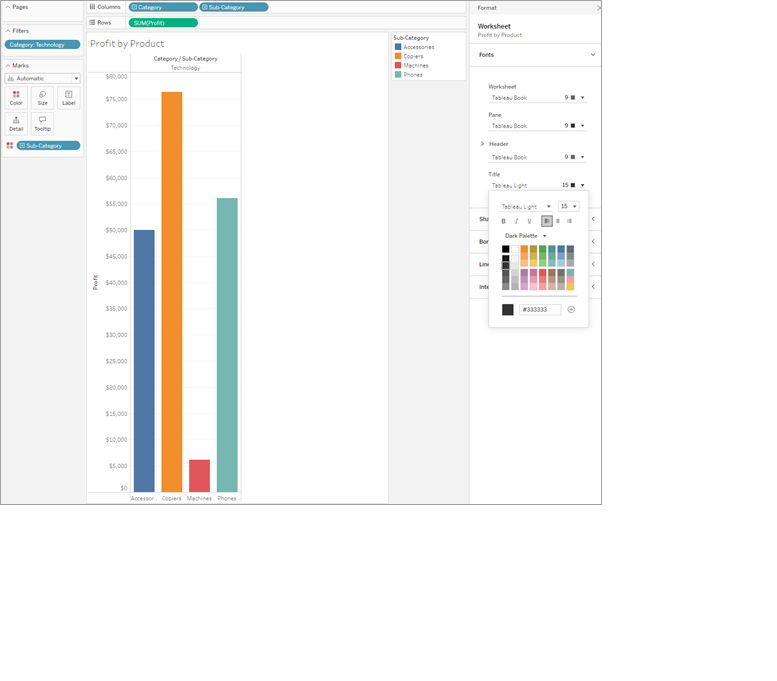Image resolution: width=777 pixels, height=681 pixels.
Task: Open the Tooltip mark card
Action: (43, 123)
